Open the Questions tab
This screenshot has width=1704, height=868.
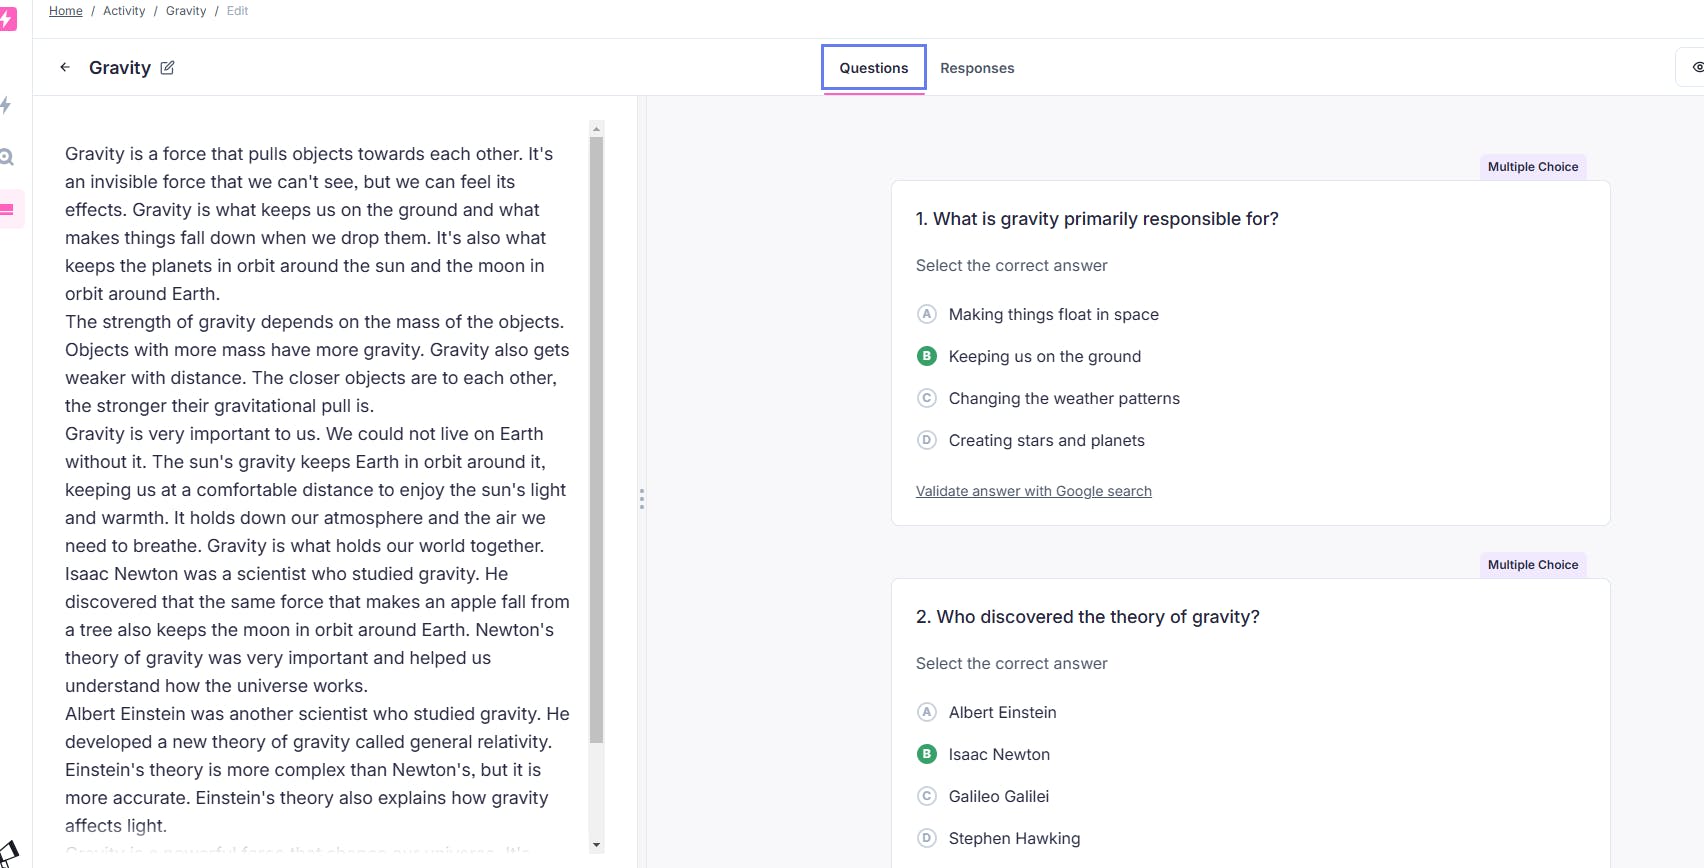coord(873,68)
